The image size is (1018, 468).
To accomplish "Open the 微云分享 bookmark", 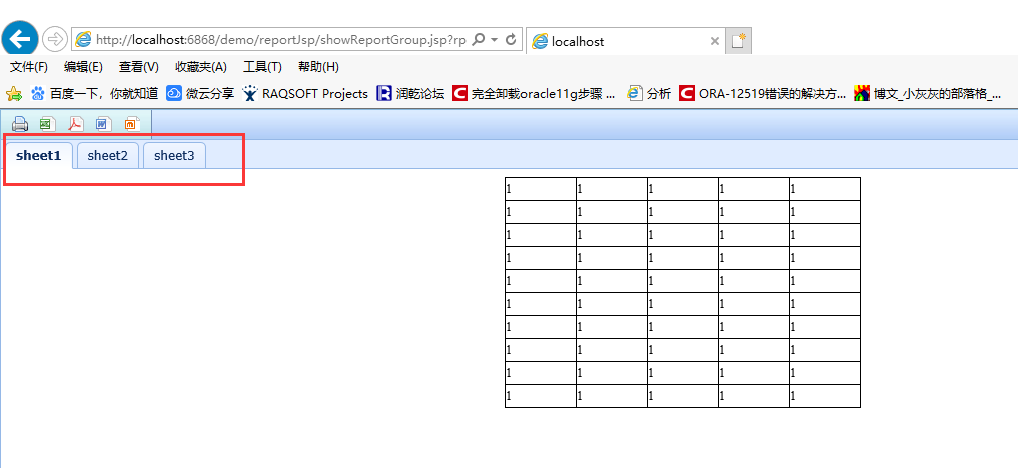I will pos(200,93).
